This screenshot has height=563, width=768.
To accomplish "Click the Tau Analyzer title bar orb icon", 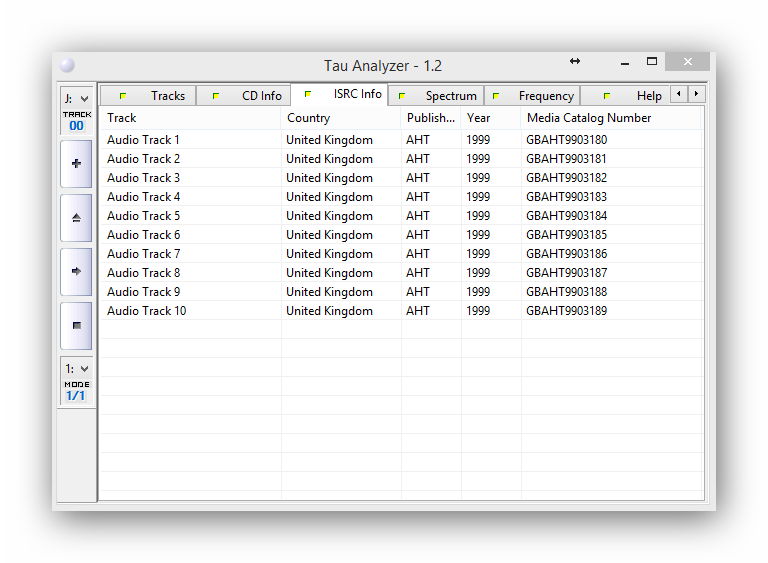I will point(67,66).
